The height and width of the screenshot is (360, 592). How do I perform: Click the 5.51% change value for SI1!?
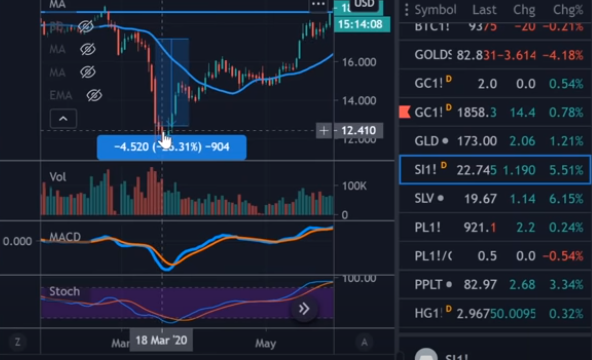pyautogui.click(x=566, y=170)
